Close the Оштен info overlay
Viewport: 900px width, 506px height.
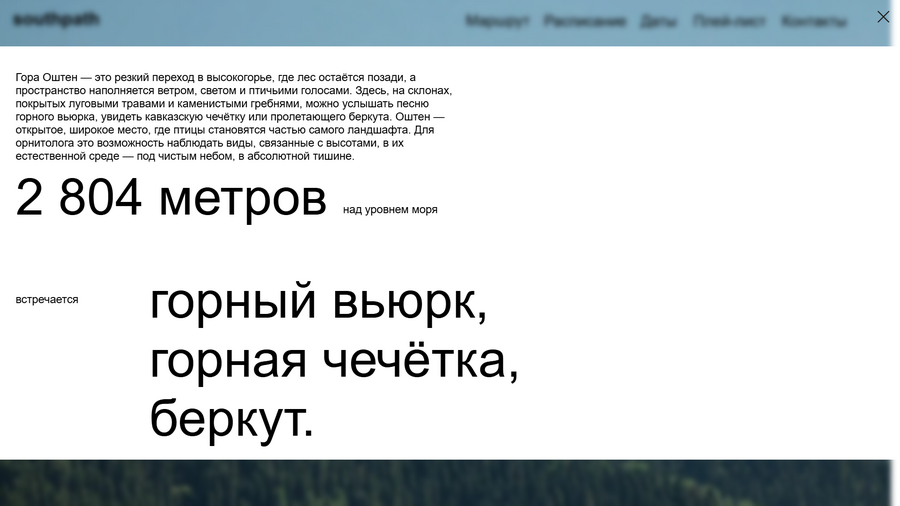(883, 17)
